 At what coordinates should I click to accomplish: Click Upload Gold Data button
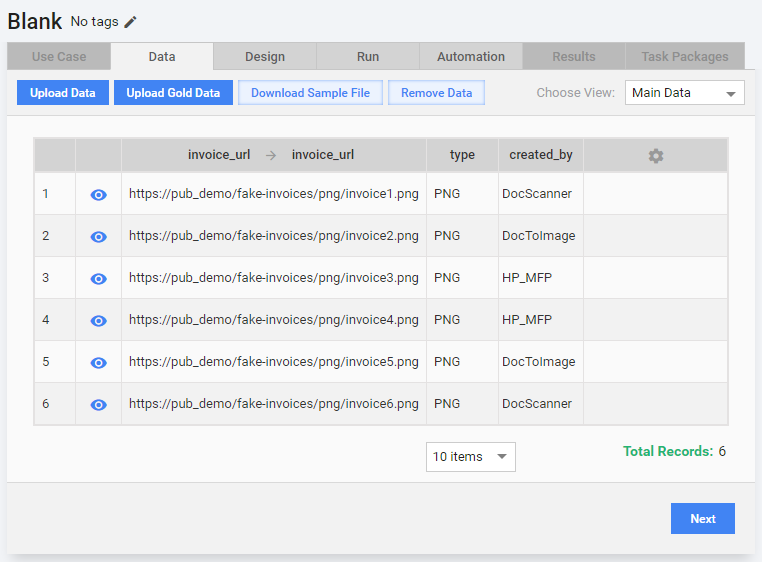pos(173,92)
